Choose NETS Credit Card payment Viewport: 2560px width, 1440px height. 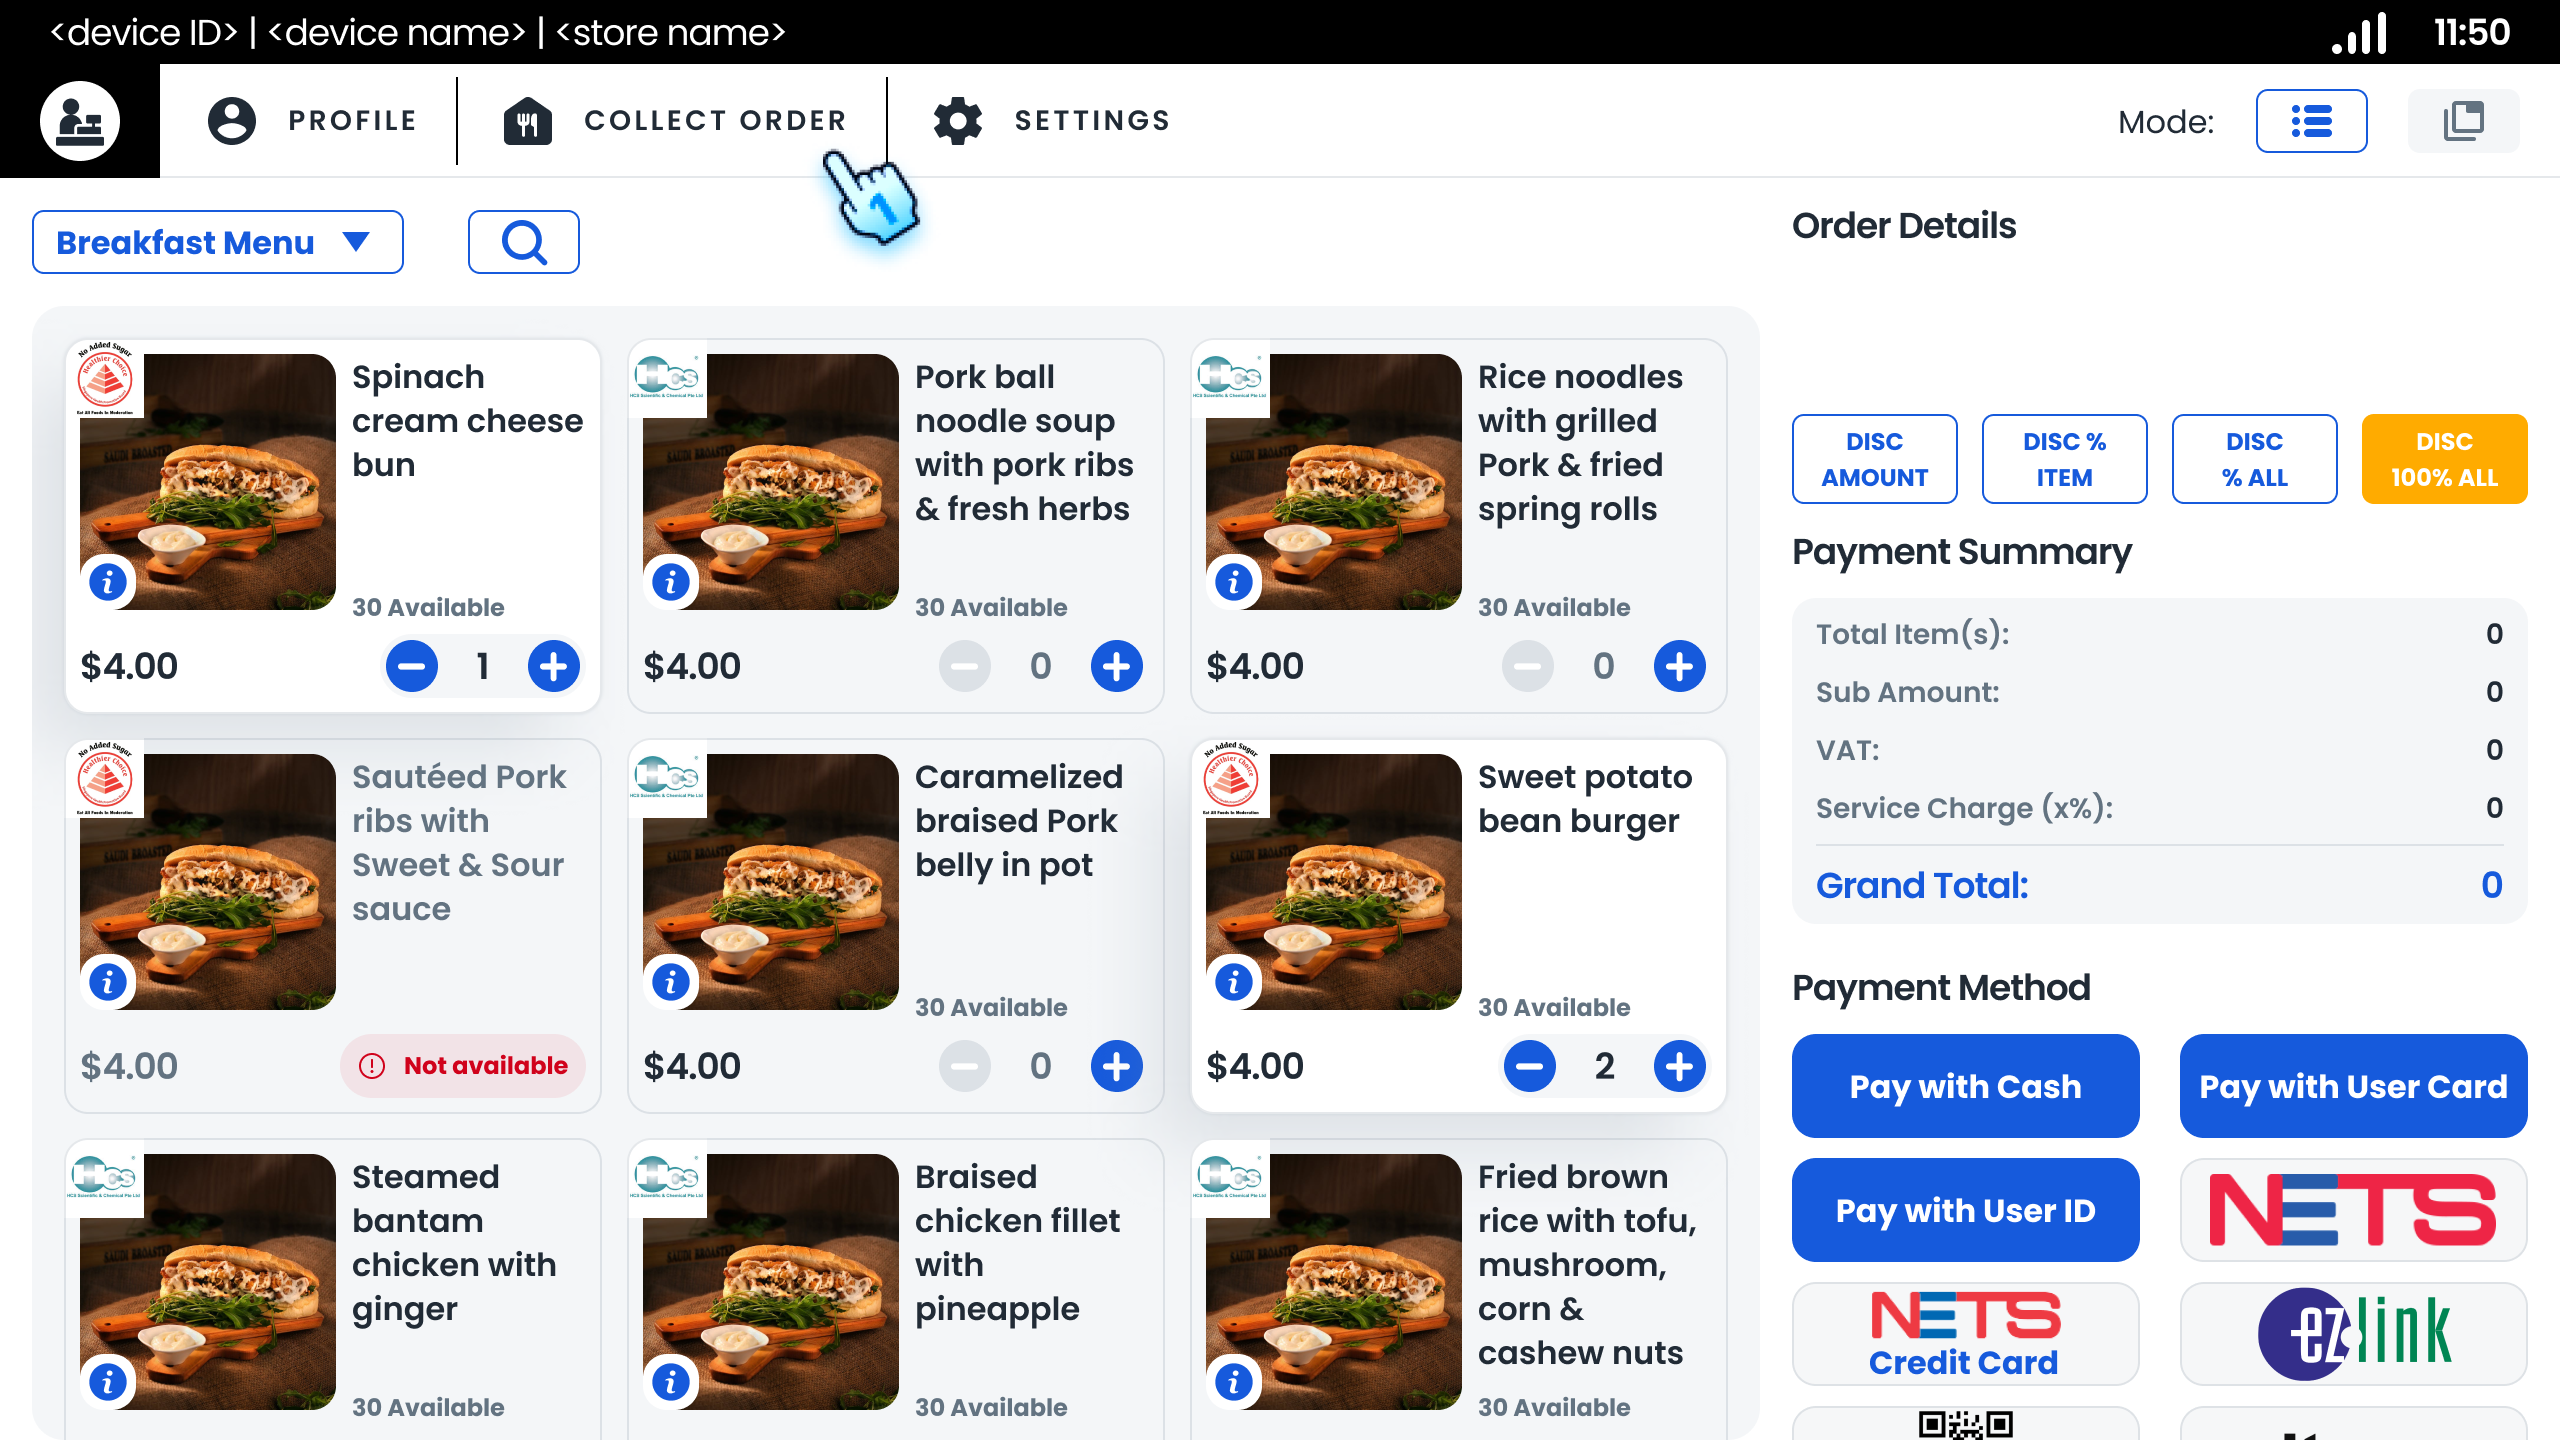1966,1334
